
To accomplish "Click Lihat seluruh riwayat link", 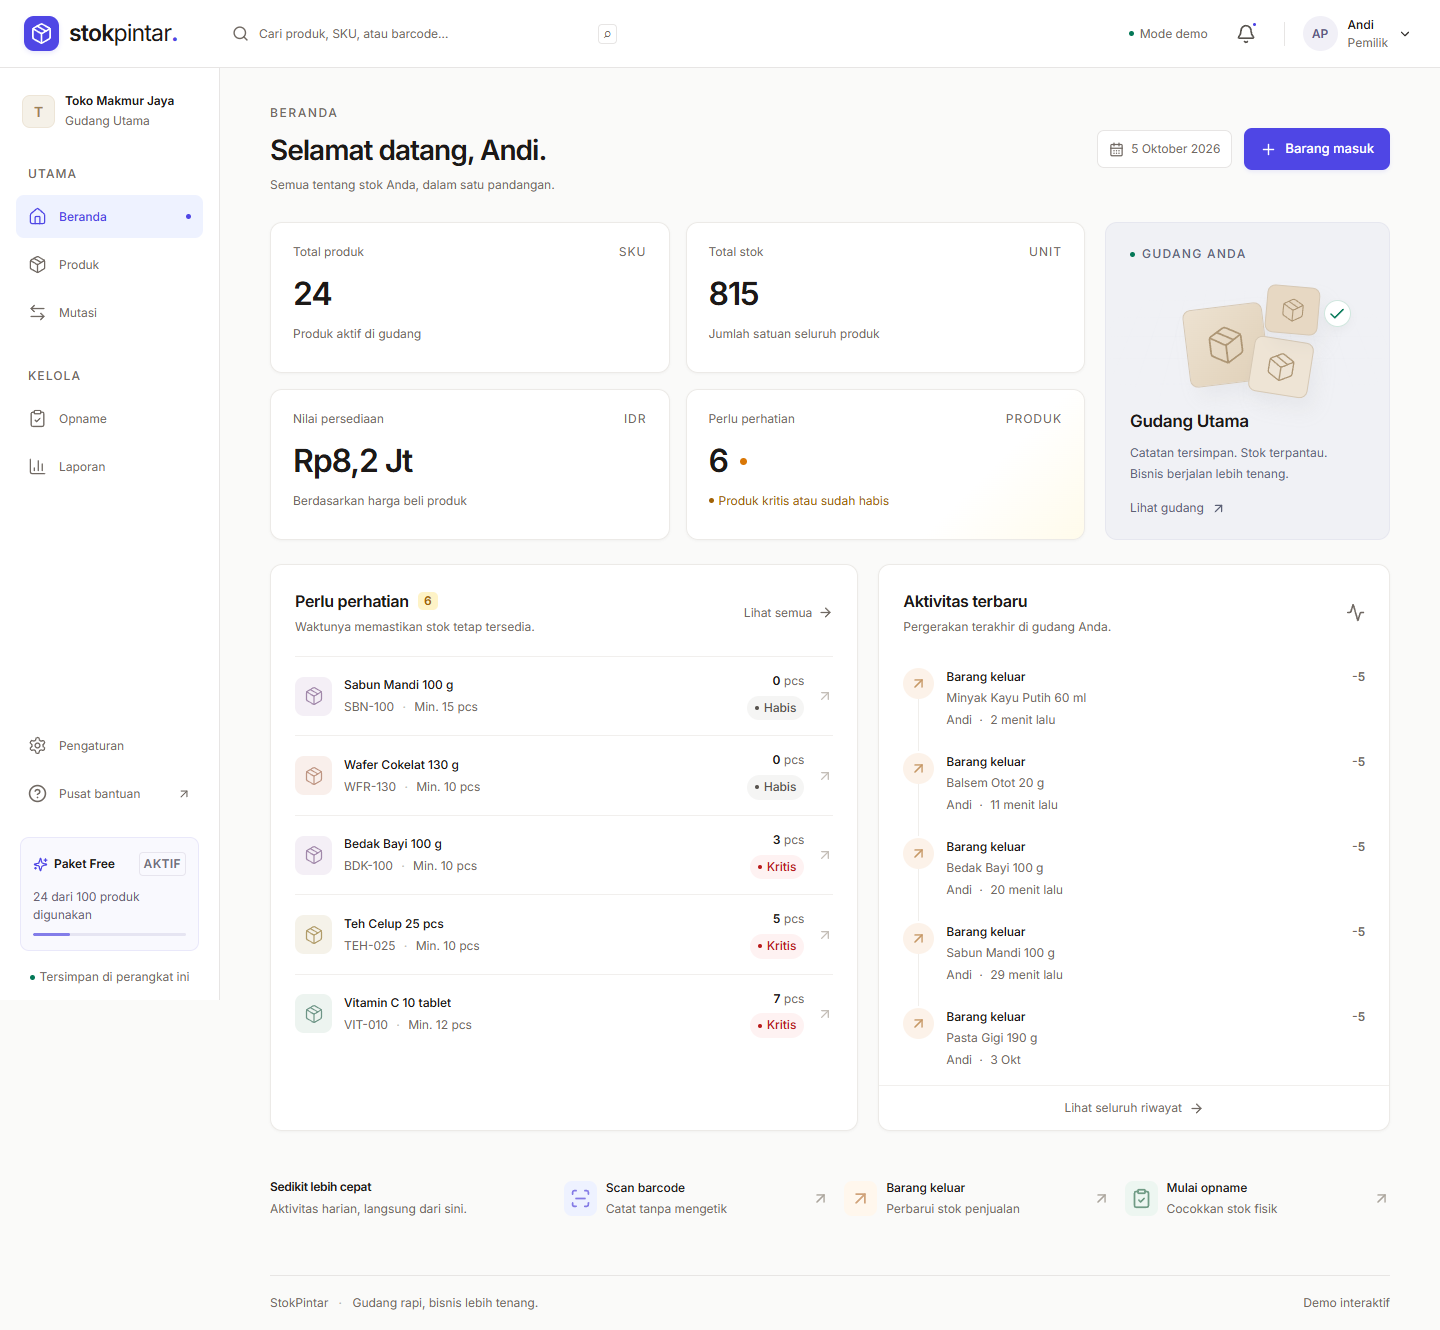I will pyautogui.click(x=1133, y=1108).
